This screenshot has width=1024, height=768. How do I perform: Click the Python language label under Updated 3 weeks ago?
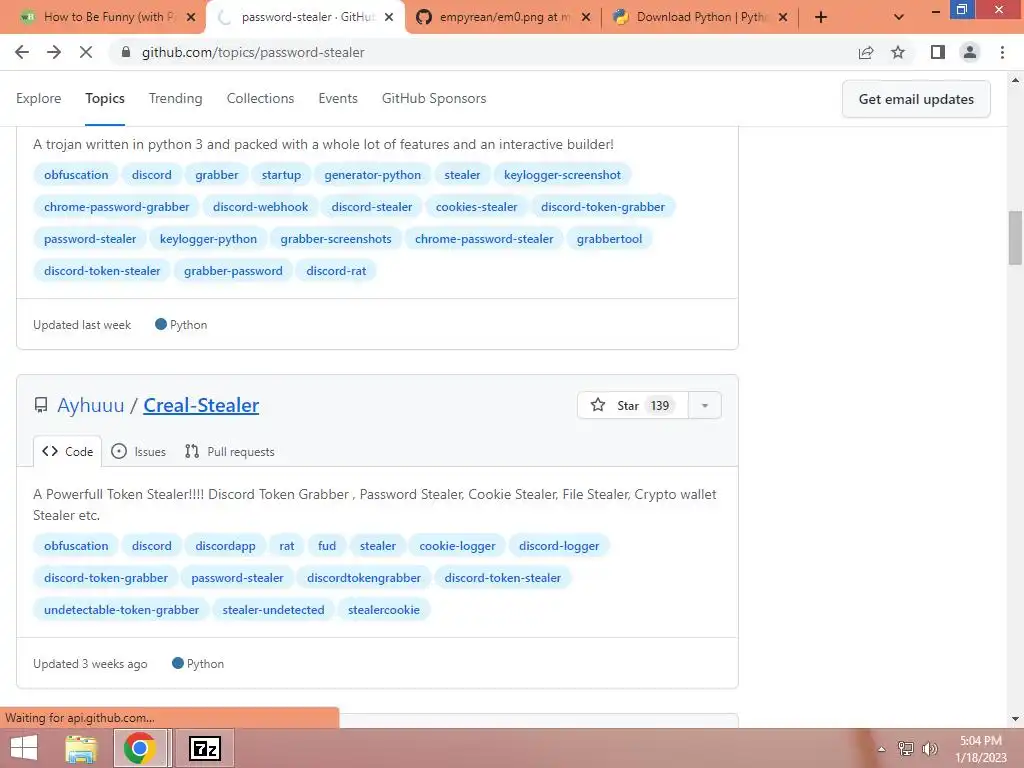(198, 664)
